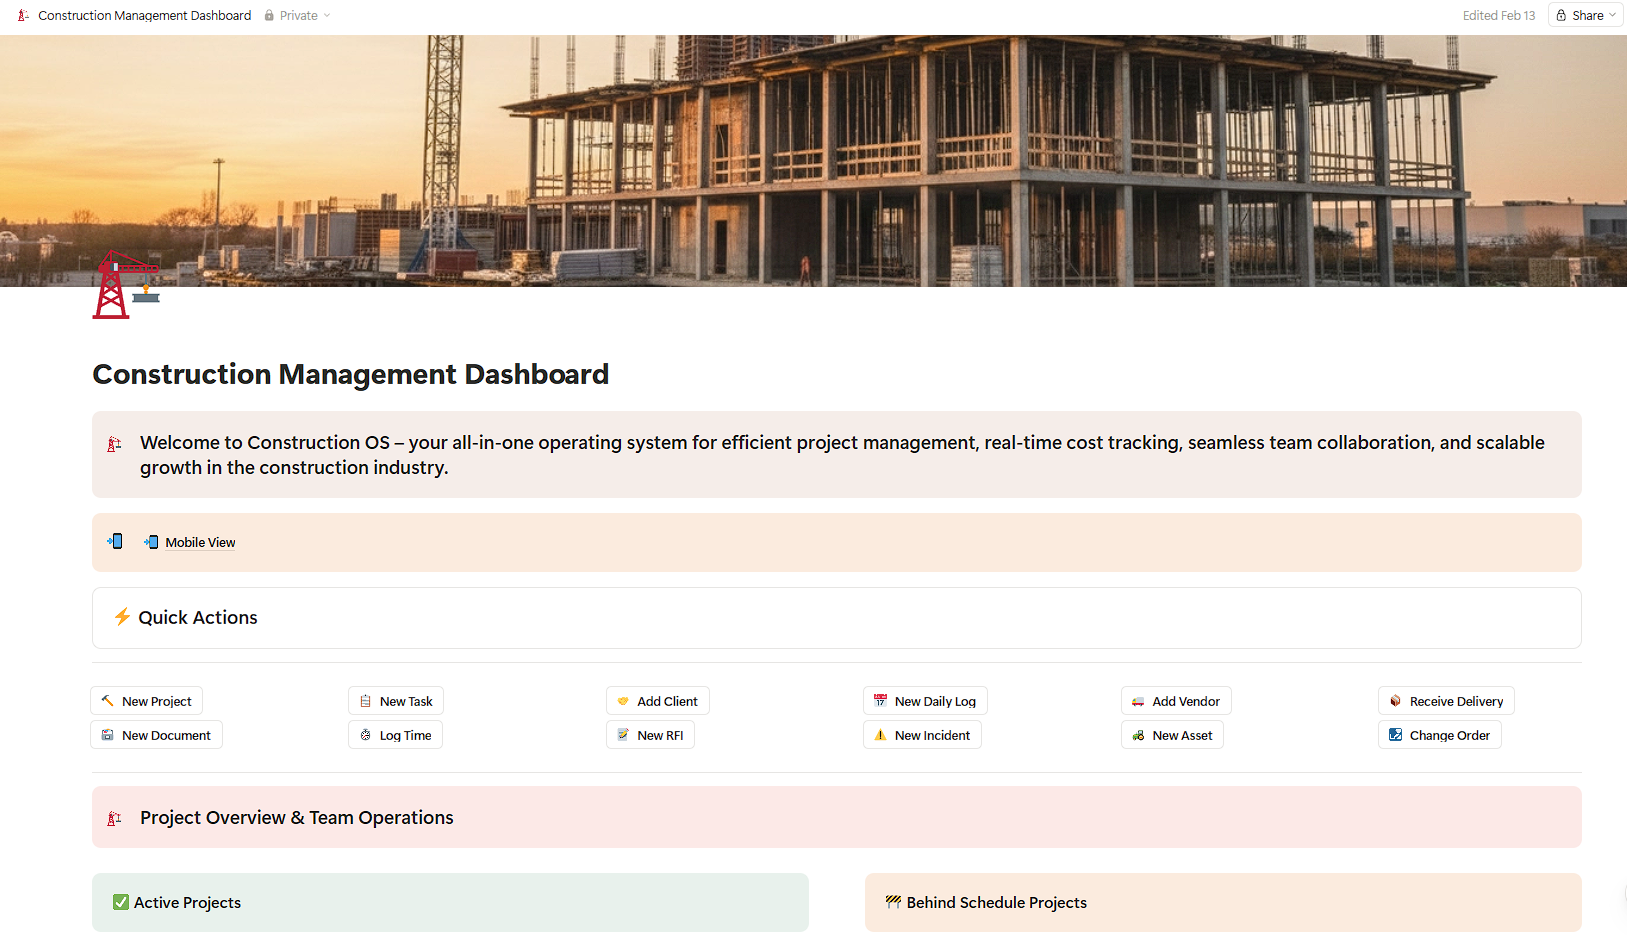Image resolution: width=1627 pixels, height=937 pixels.
Task: Open the Private visibility dropdown
Action: click(x=297, y=15)
